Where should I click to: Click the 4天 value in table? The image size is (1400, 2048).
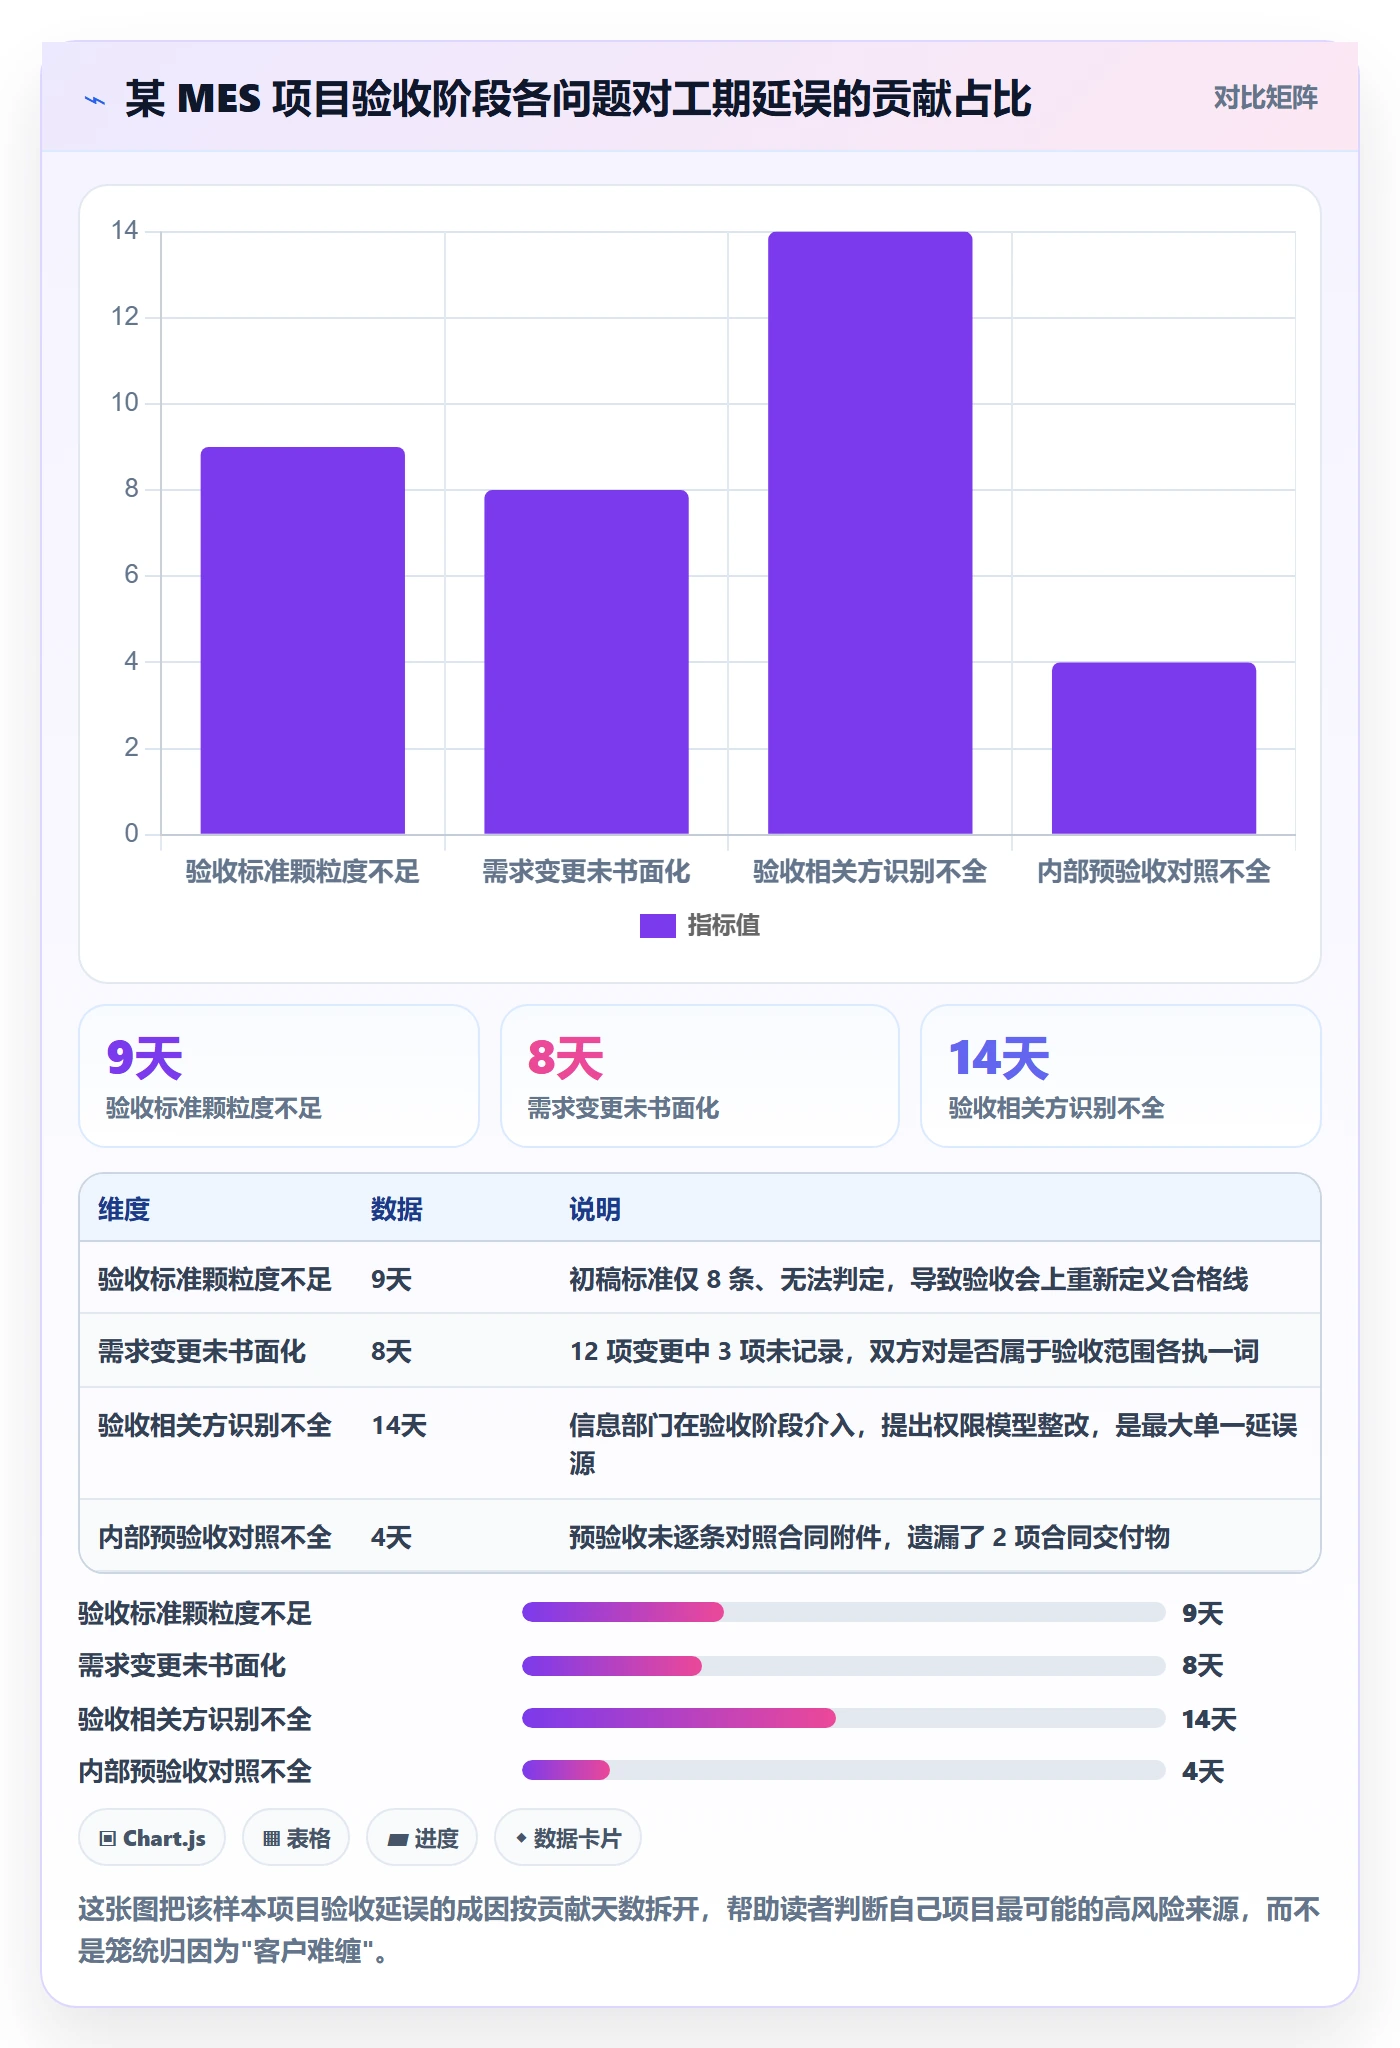[x=391, y=1537]
